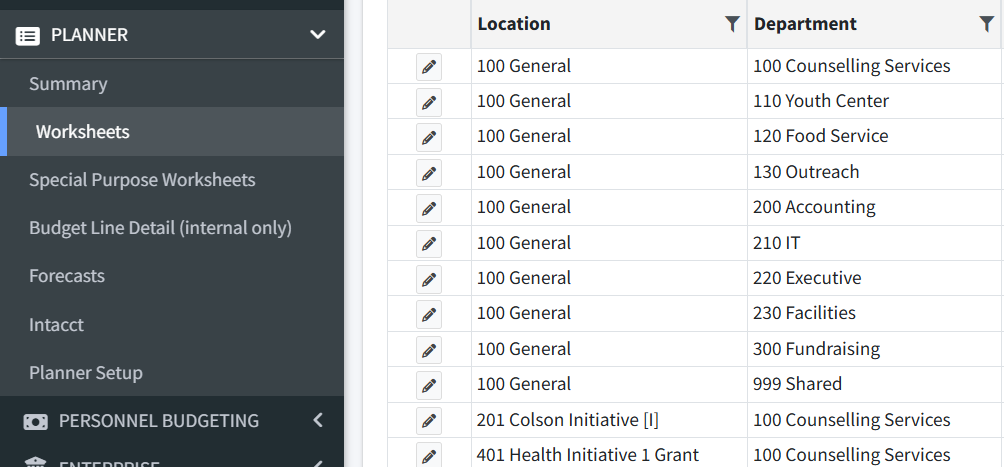Select '100 General' in the Youth Center row
The height and width of the screenshot is (467, 1004).
point(609,101)
